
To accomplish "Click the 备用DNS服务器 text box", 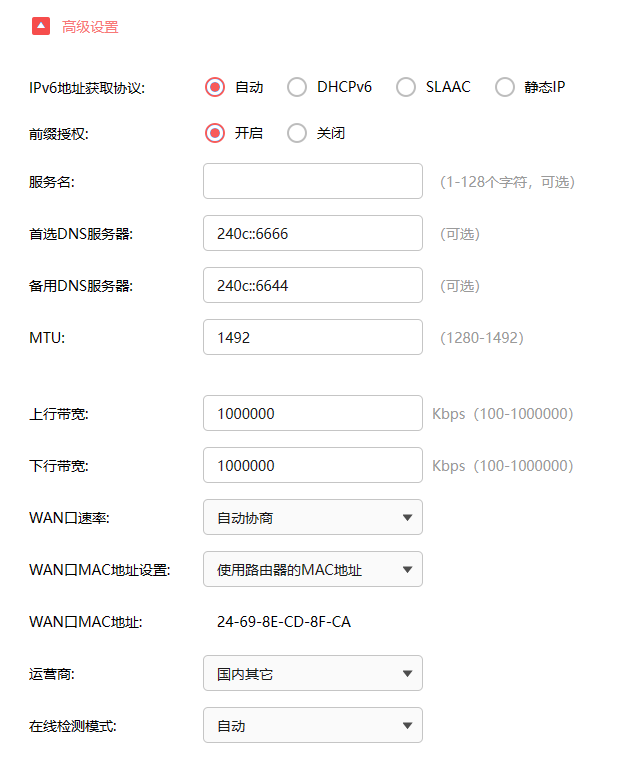I will (312, 285).
